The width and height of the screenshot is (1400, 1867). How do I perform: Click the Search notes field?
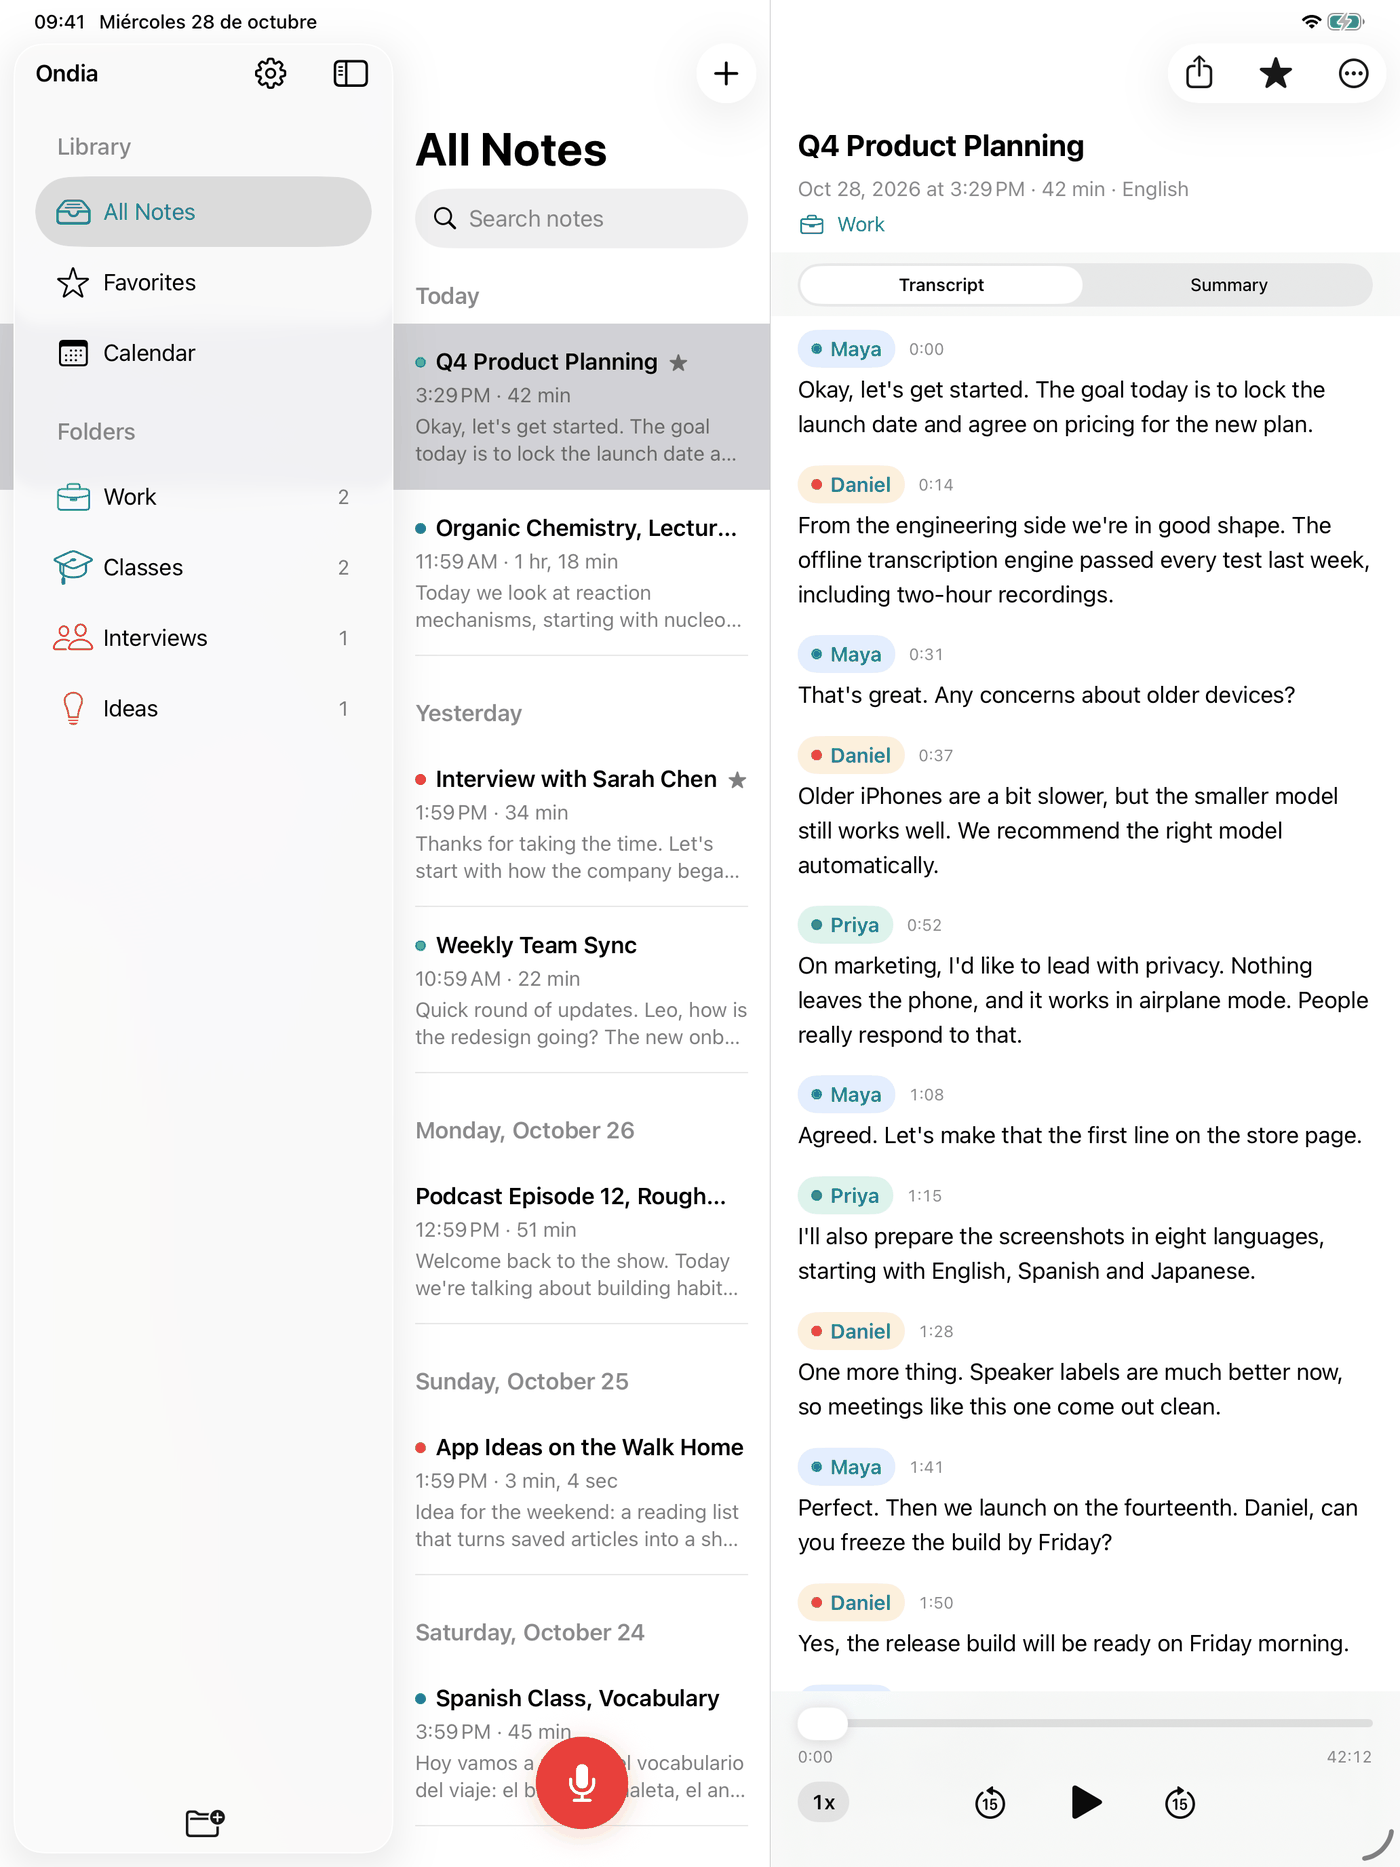581,219
